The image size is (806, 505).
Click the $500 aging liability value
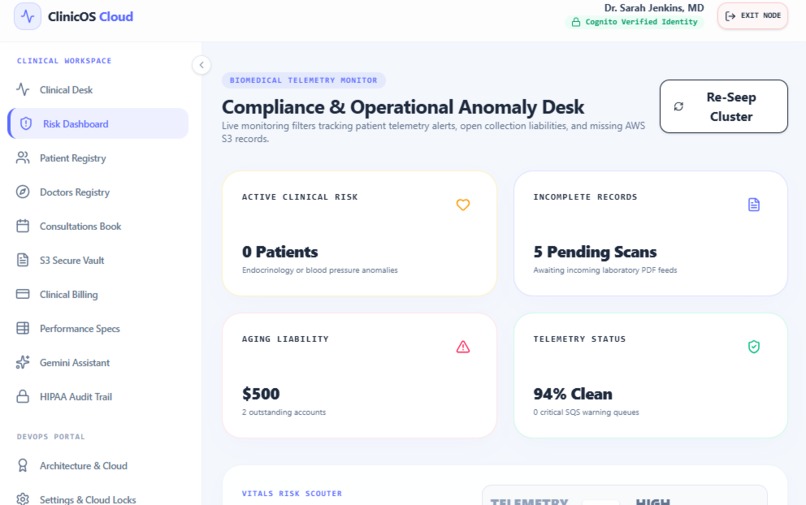(x=261, y=393)
